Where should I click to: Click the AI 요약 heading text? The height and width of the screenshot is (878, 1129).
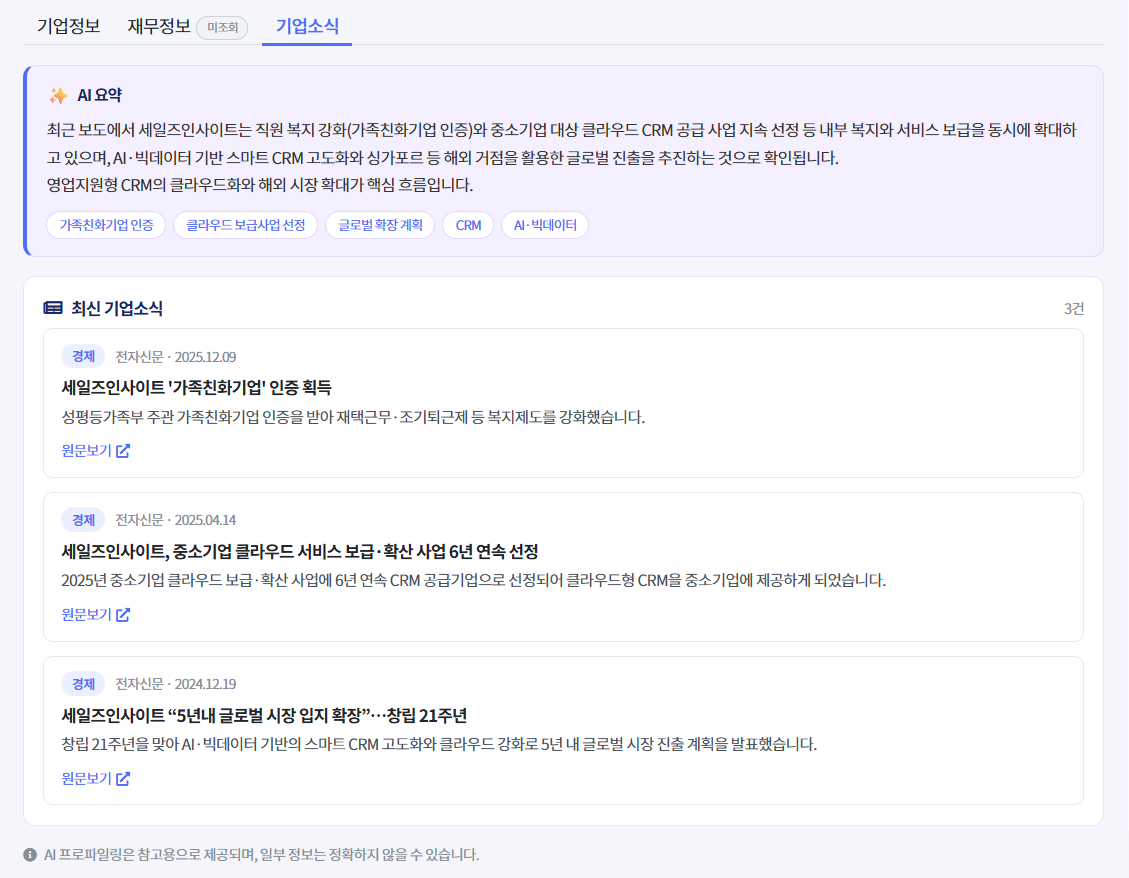pos(99,95)
